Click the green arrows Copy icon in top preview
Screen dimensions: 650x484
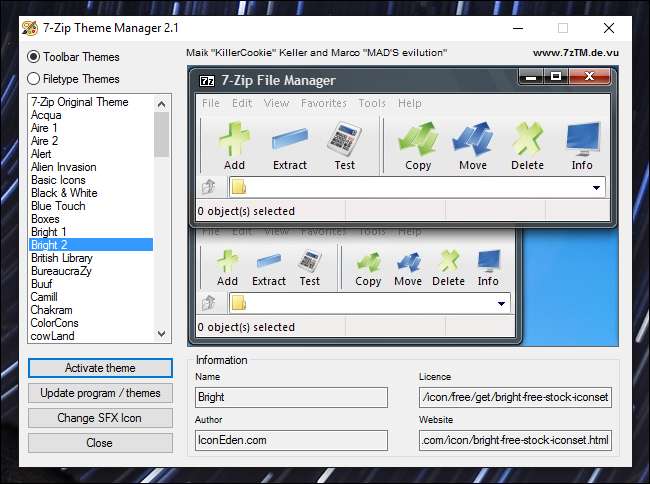click(x=418, y=138)
